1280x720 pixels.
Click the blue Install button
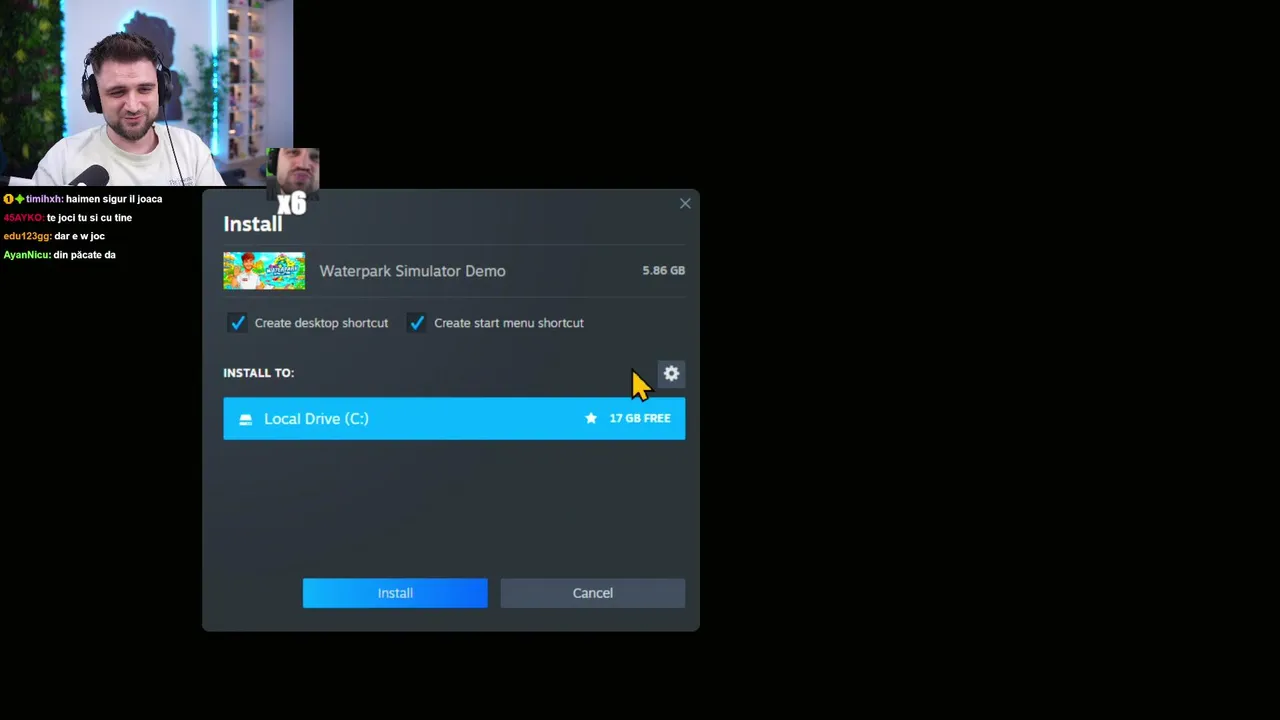395,593
